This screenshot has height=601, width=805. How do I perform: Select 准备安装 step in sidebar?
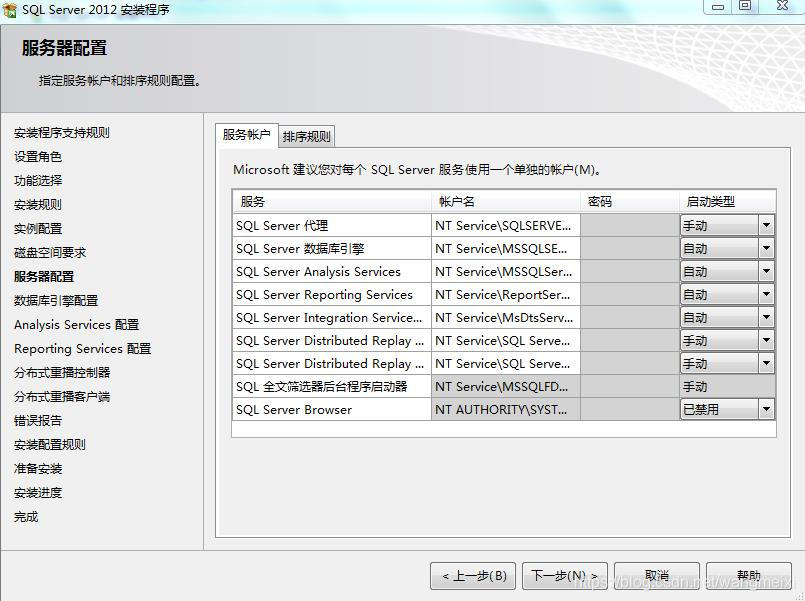pyautogui.click(x=38, y=469)
